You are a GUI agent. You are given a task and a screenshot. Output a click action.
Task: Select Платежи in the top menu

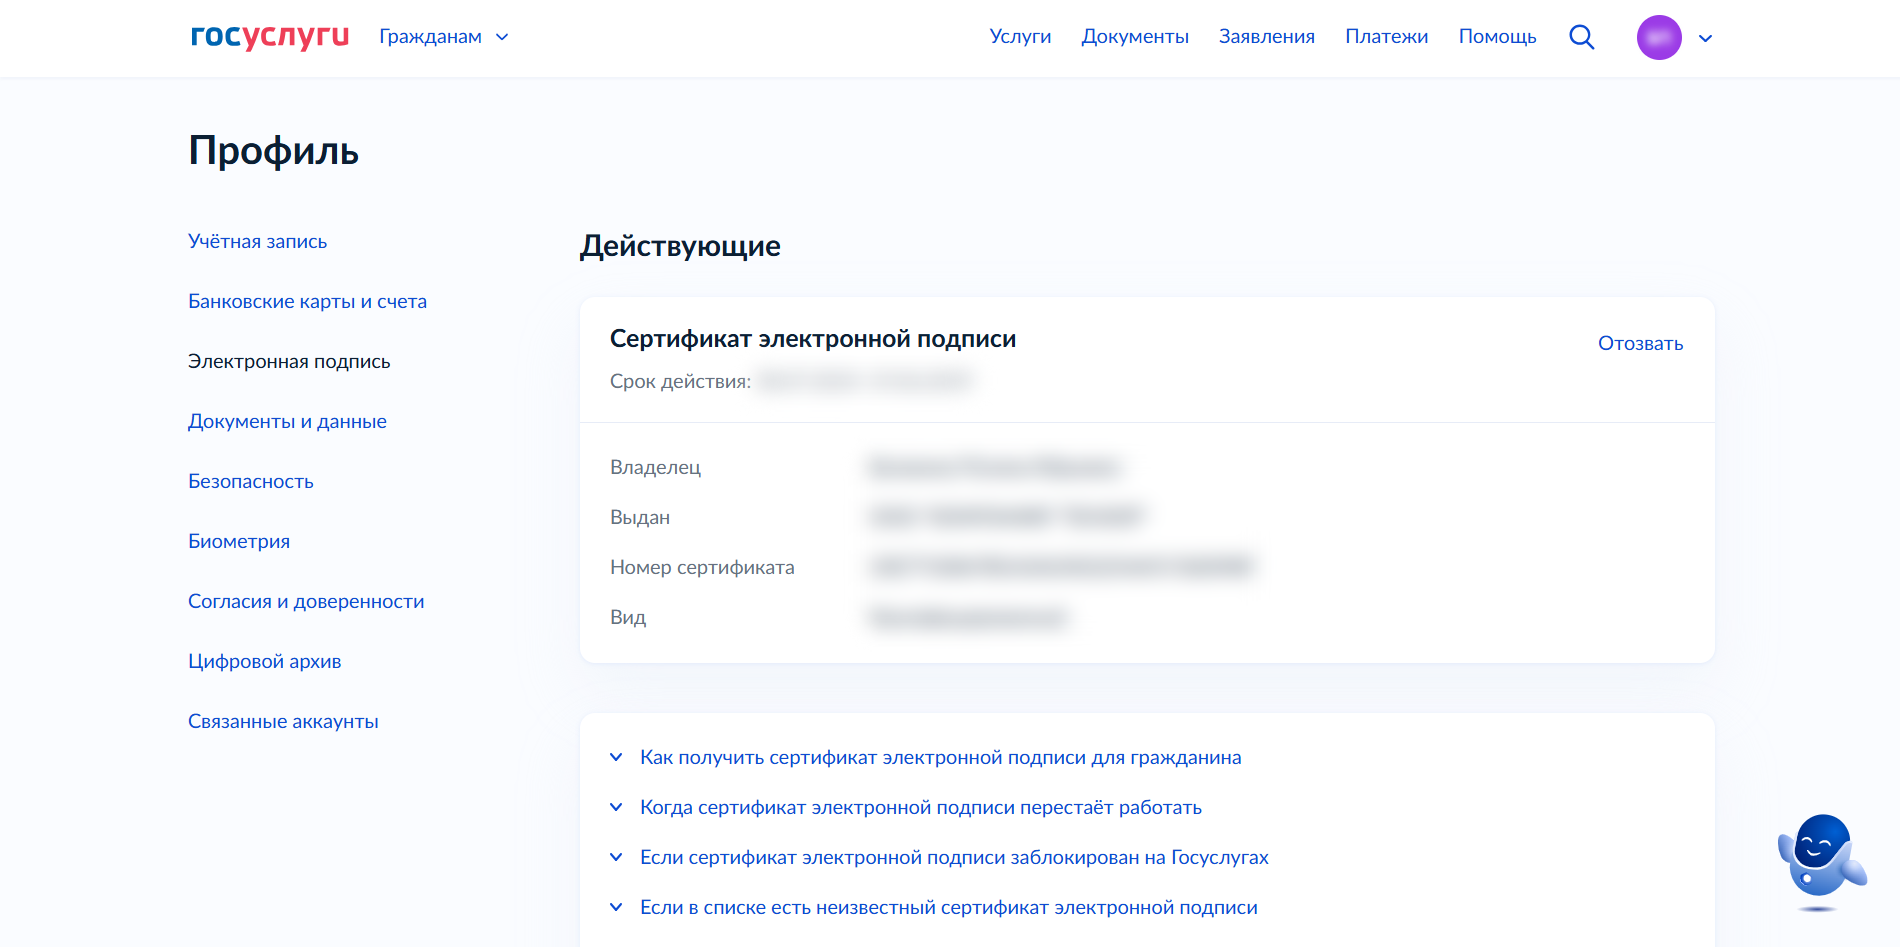[1386, 37]
